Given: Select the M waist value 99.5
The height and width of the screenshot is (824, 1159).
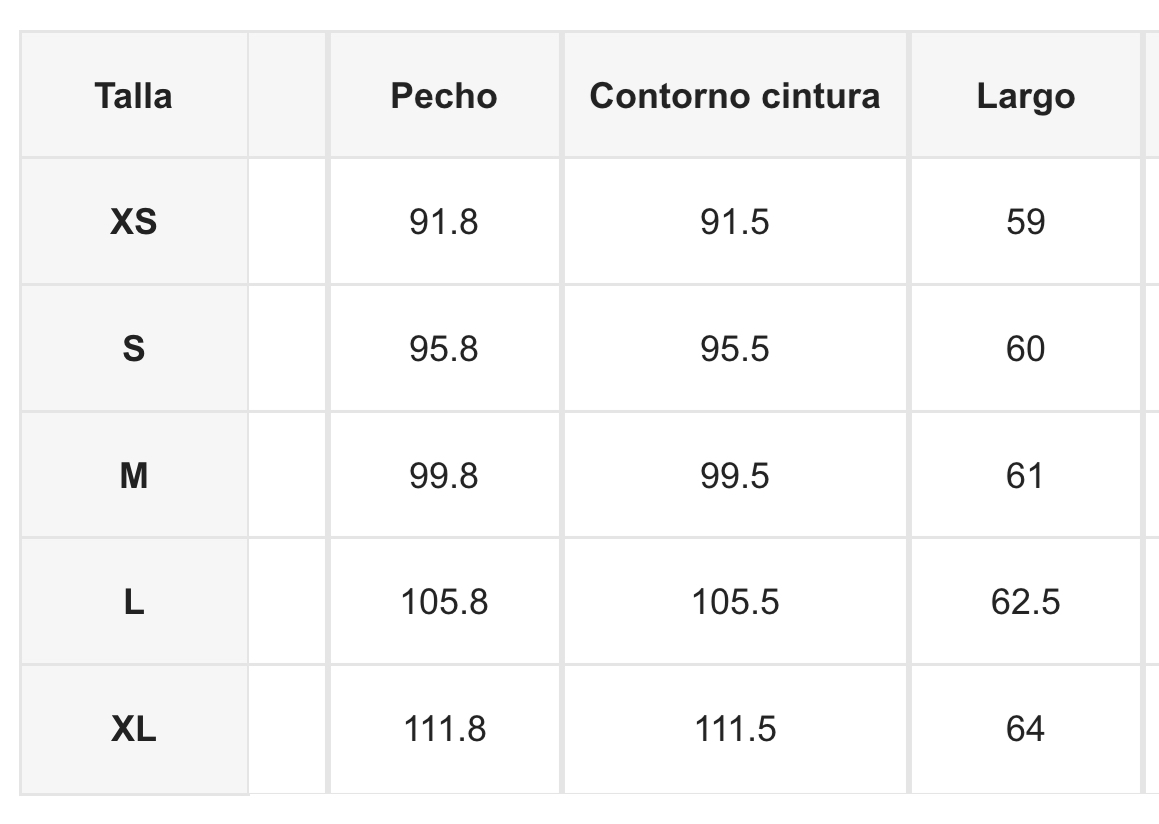Looking at the screenshot, I should [735, 476].
